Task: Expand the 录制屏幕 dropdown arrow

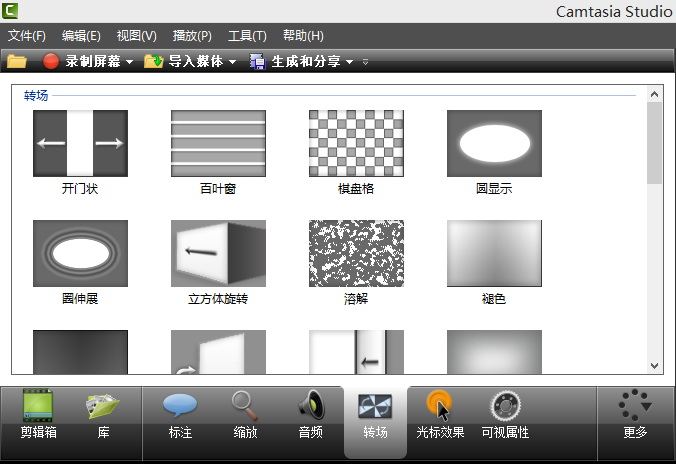Action: tap(130, 62)
